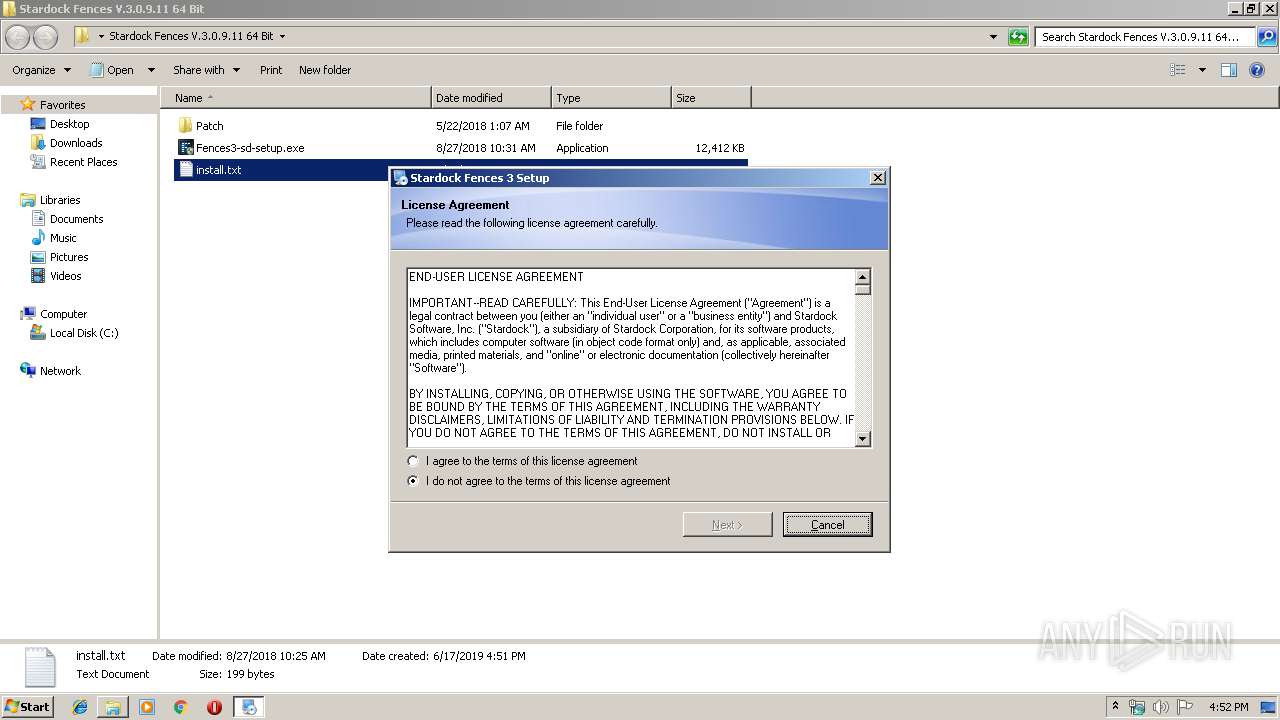Screen dimensions: 1280x720
Task: Click the network tray icon
Action: 1137,707
